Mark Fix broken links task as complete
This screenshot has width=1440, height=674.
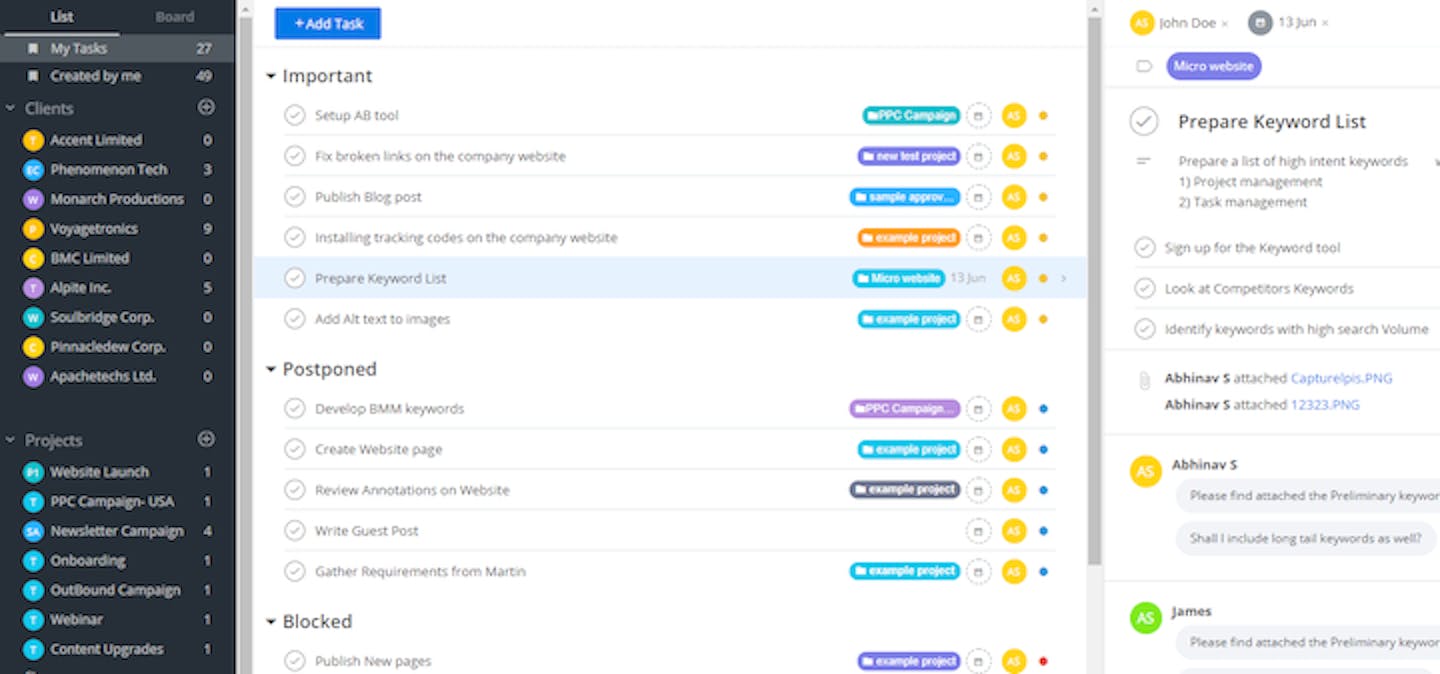coord(294,156)
